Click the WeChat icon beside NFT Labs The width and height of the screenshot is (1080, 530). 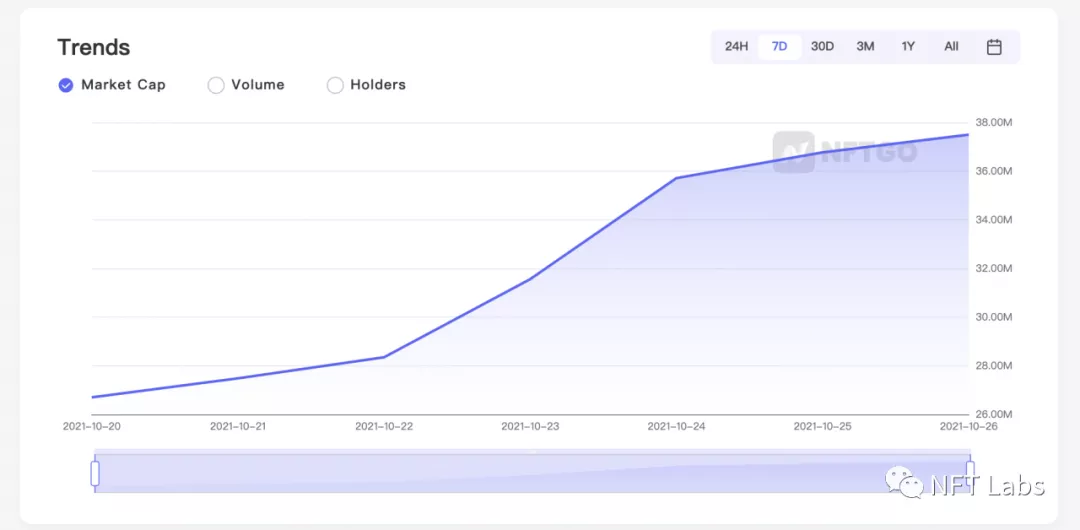(904, 482)
